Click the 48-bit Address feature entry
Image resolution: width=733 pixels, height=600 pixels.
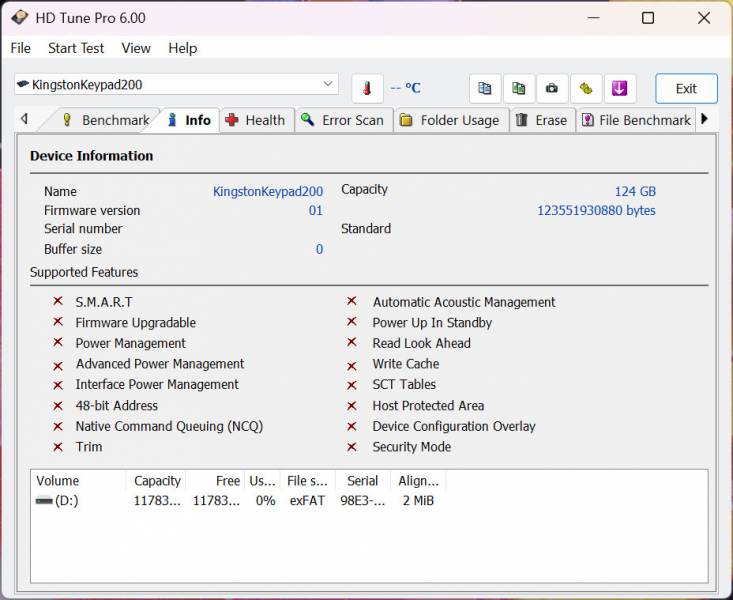[x=116, y=405]
